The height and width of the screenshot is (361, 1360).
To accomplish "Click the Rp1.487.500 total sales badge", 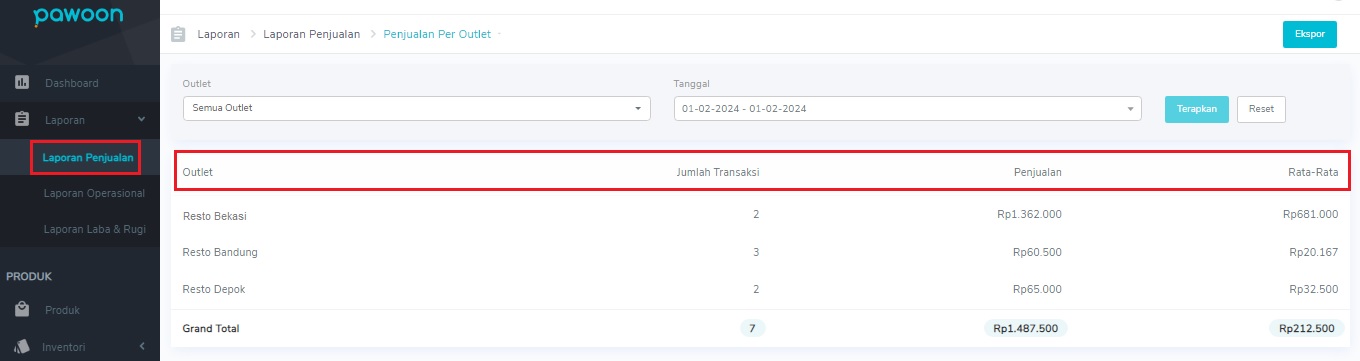I will click(x=1025, y=328).
